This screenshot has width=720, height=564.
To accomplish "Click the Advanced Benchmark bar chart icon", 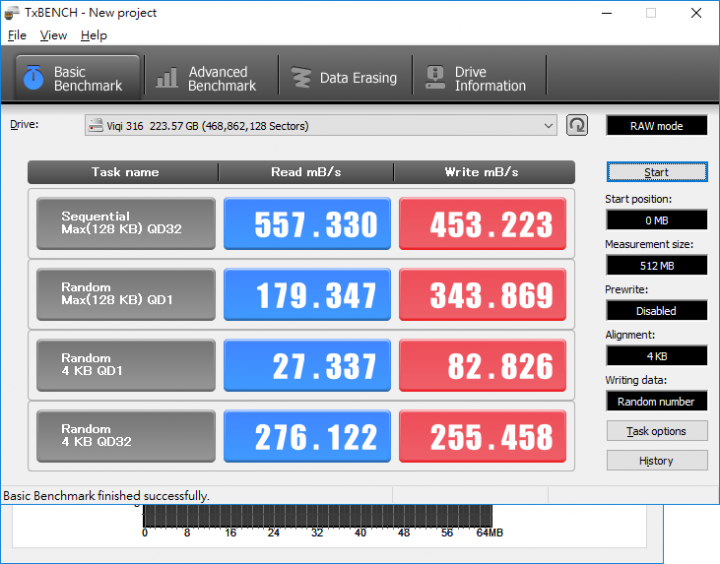I will click(x=166, y=78).
